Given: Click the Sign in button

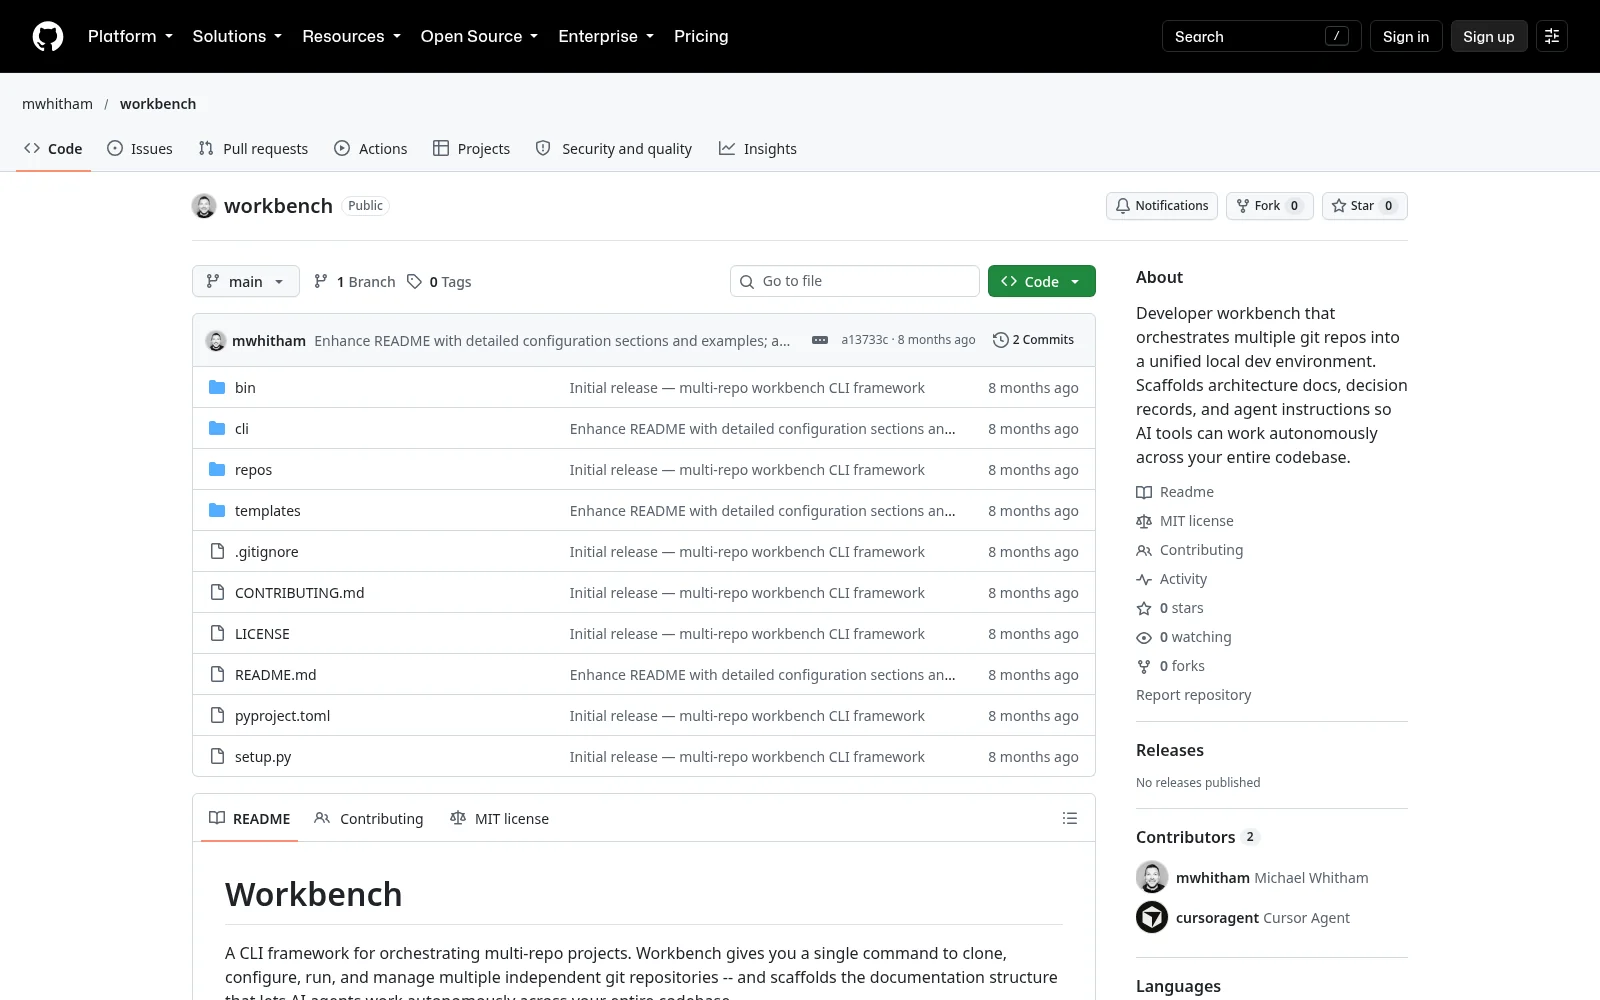Looking at the screenshot, I should tap(1406, 36).
